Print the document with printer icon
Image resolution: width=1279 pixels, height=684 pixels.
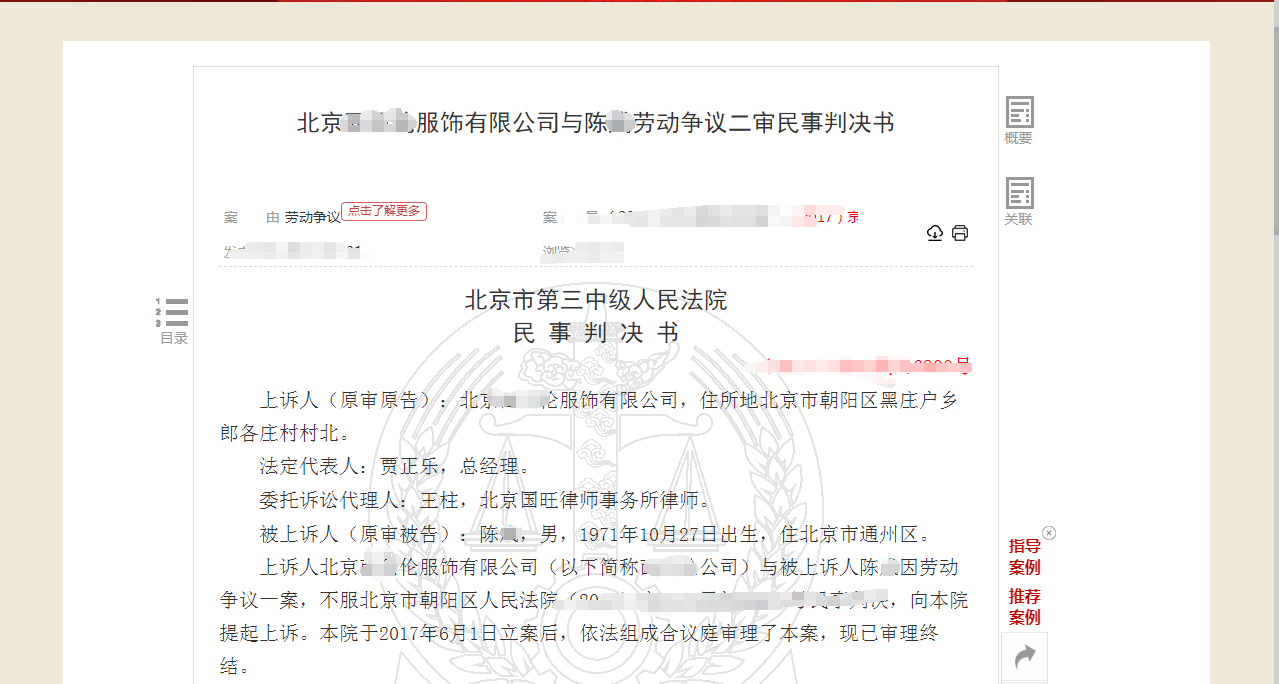tap(960, 233)
